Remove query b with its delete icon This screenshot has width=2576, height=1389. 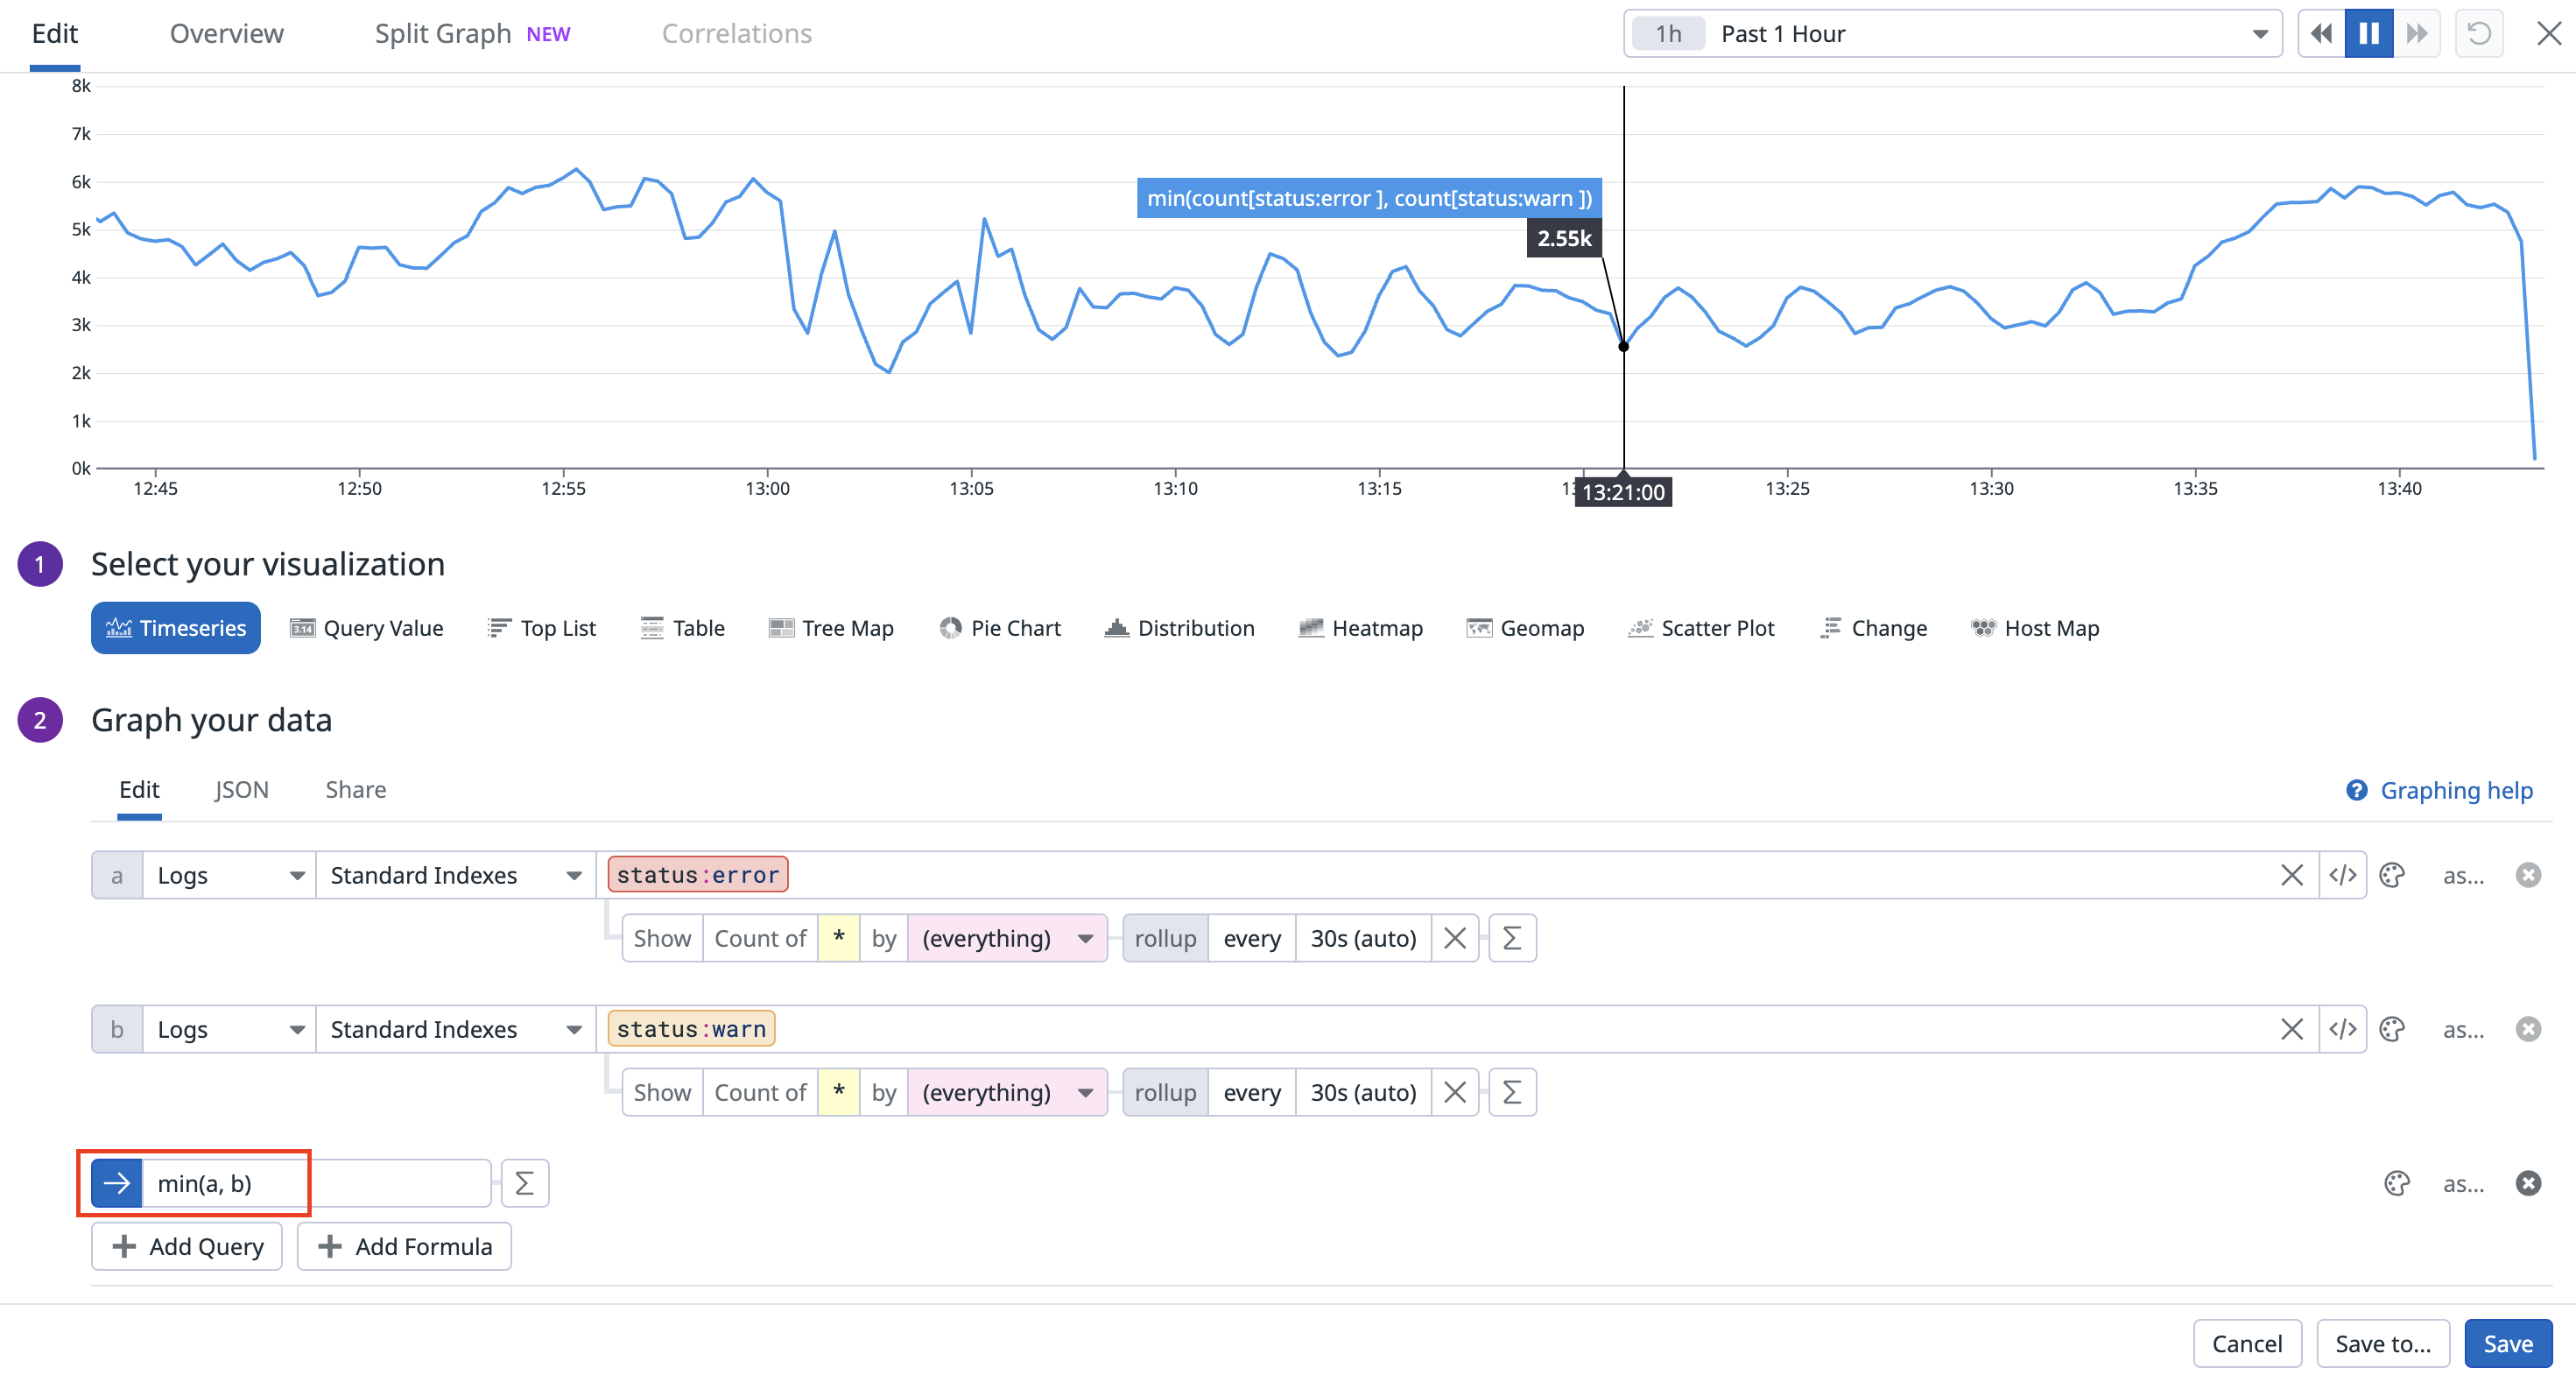[2528, 1029]
